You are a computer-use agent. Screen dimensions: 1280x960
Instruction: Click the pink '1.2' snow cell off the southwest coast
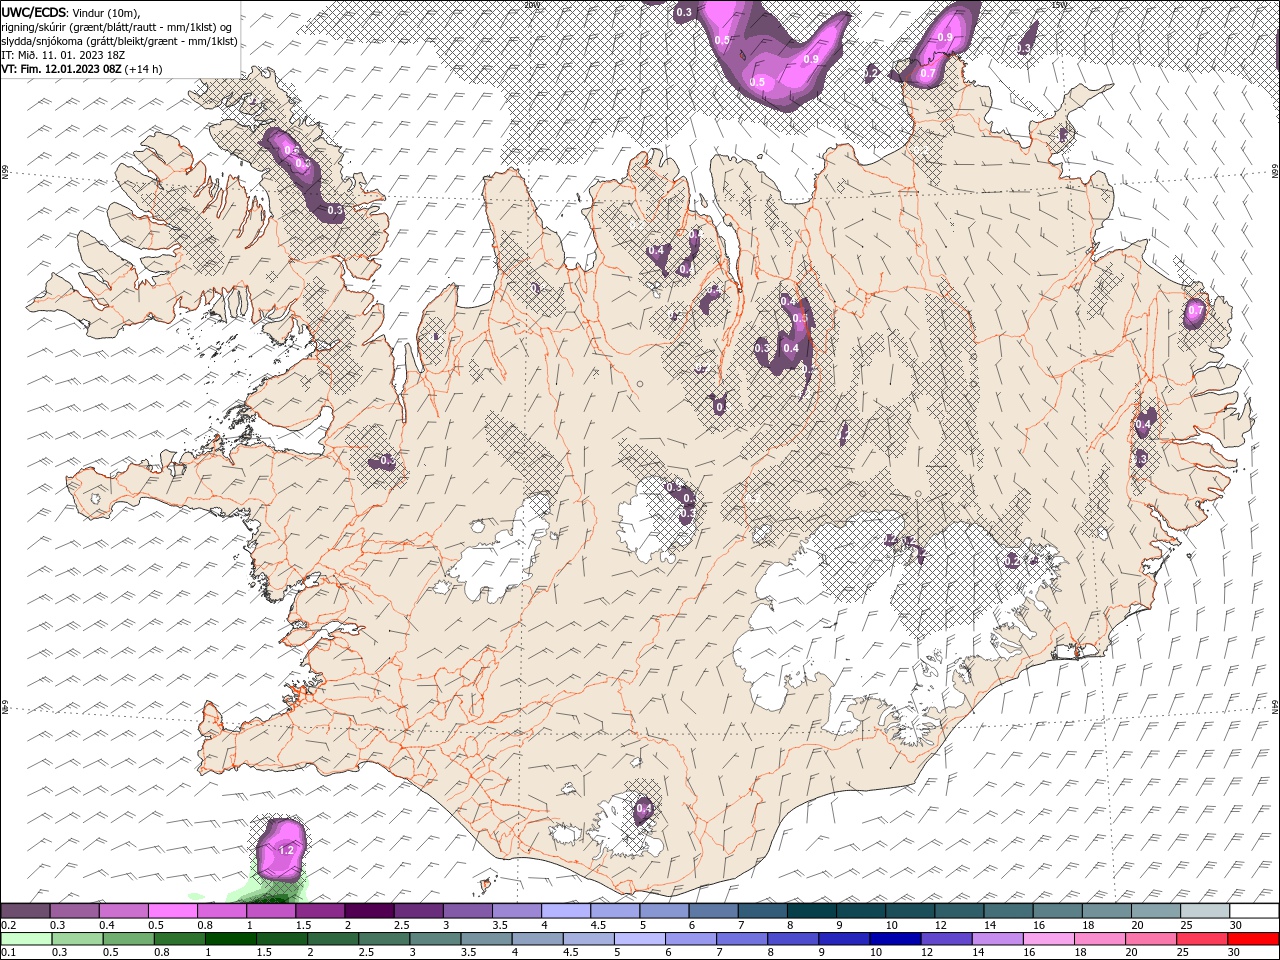pos(282,848)
